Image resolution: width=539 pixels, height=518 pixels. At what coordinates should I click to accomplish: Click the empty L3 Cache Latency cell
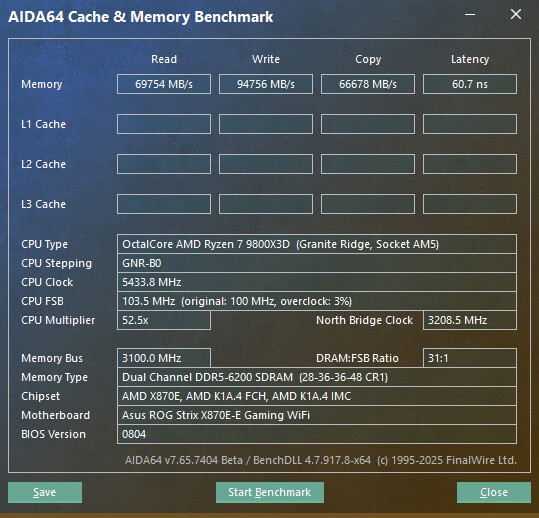pos(470,204)
